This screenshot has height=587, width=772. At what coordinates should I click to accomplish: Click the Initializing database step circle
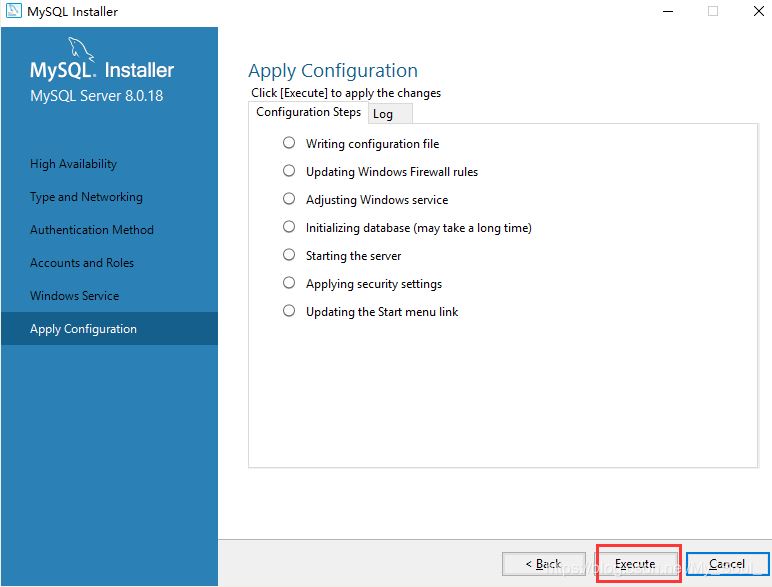[289, 227]
